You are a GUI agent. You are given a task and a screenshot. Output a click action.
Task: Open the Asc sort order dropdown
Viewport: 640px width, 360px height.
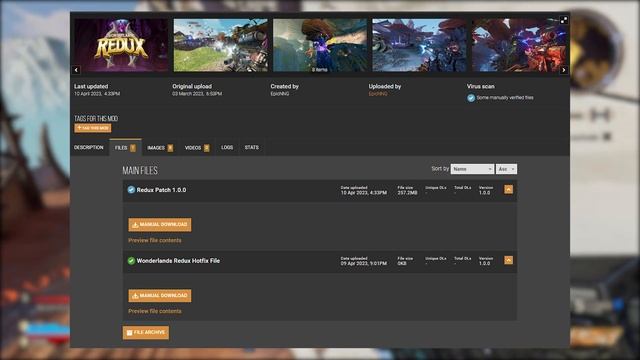tap(506, 169)
